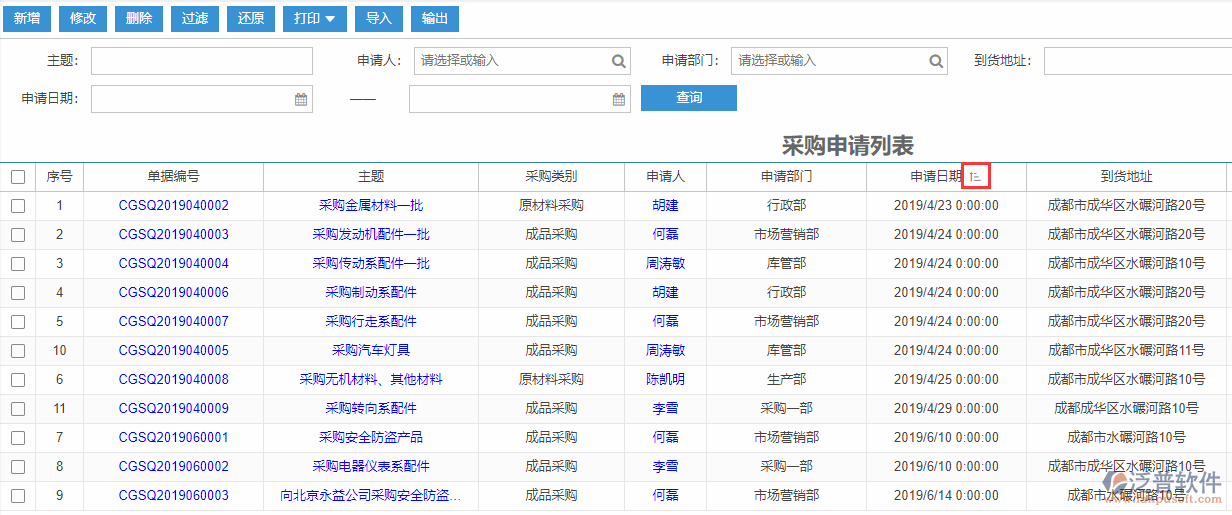
Task: Open the 采购安全防盗产品 subject link
Action: pyautogui.click(x=371, y=438)
